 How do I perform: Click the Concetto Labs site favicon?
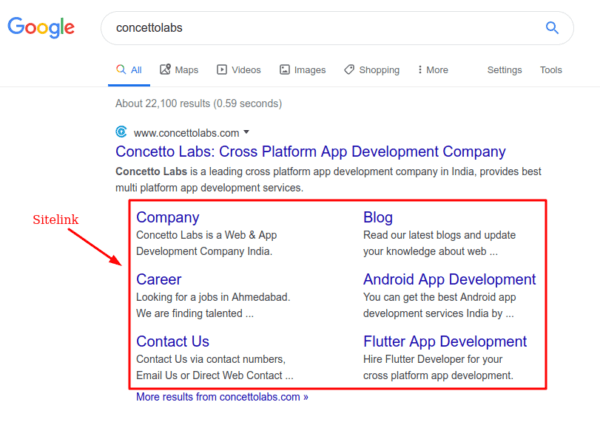pyautogui.click(x=122, y=132)
